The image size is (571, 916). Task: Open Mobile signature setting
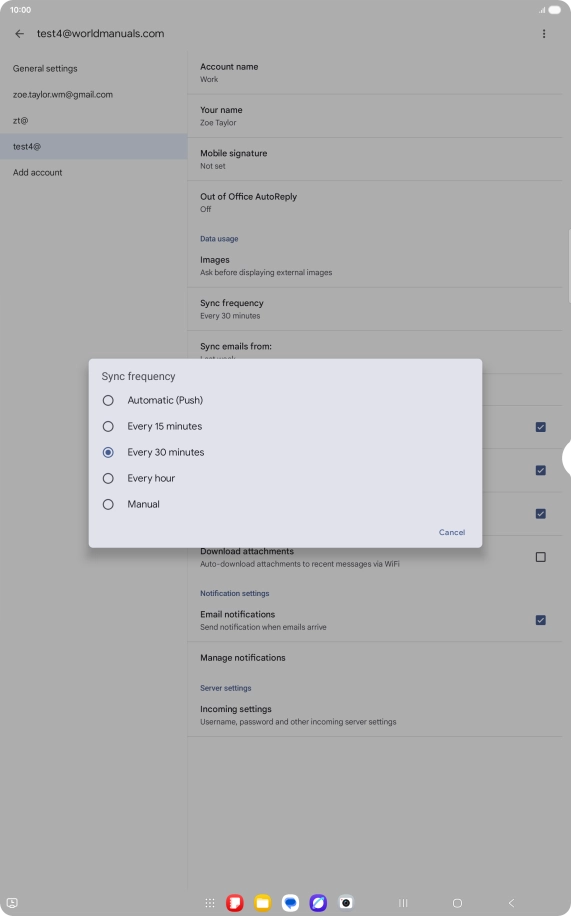375,159
